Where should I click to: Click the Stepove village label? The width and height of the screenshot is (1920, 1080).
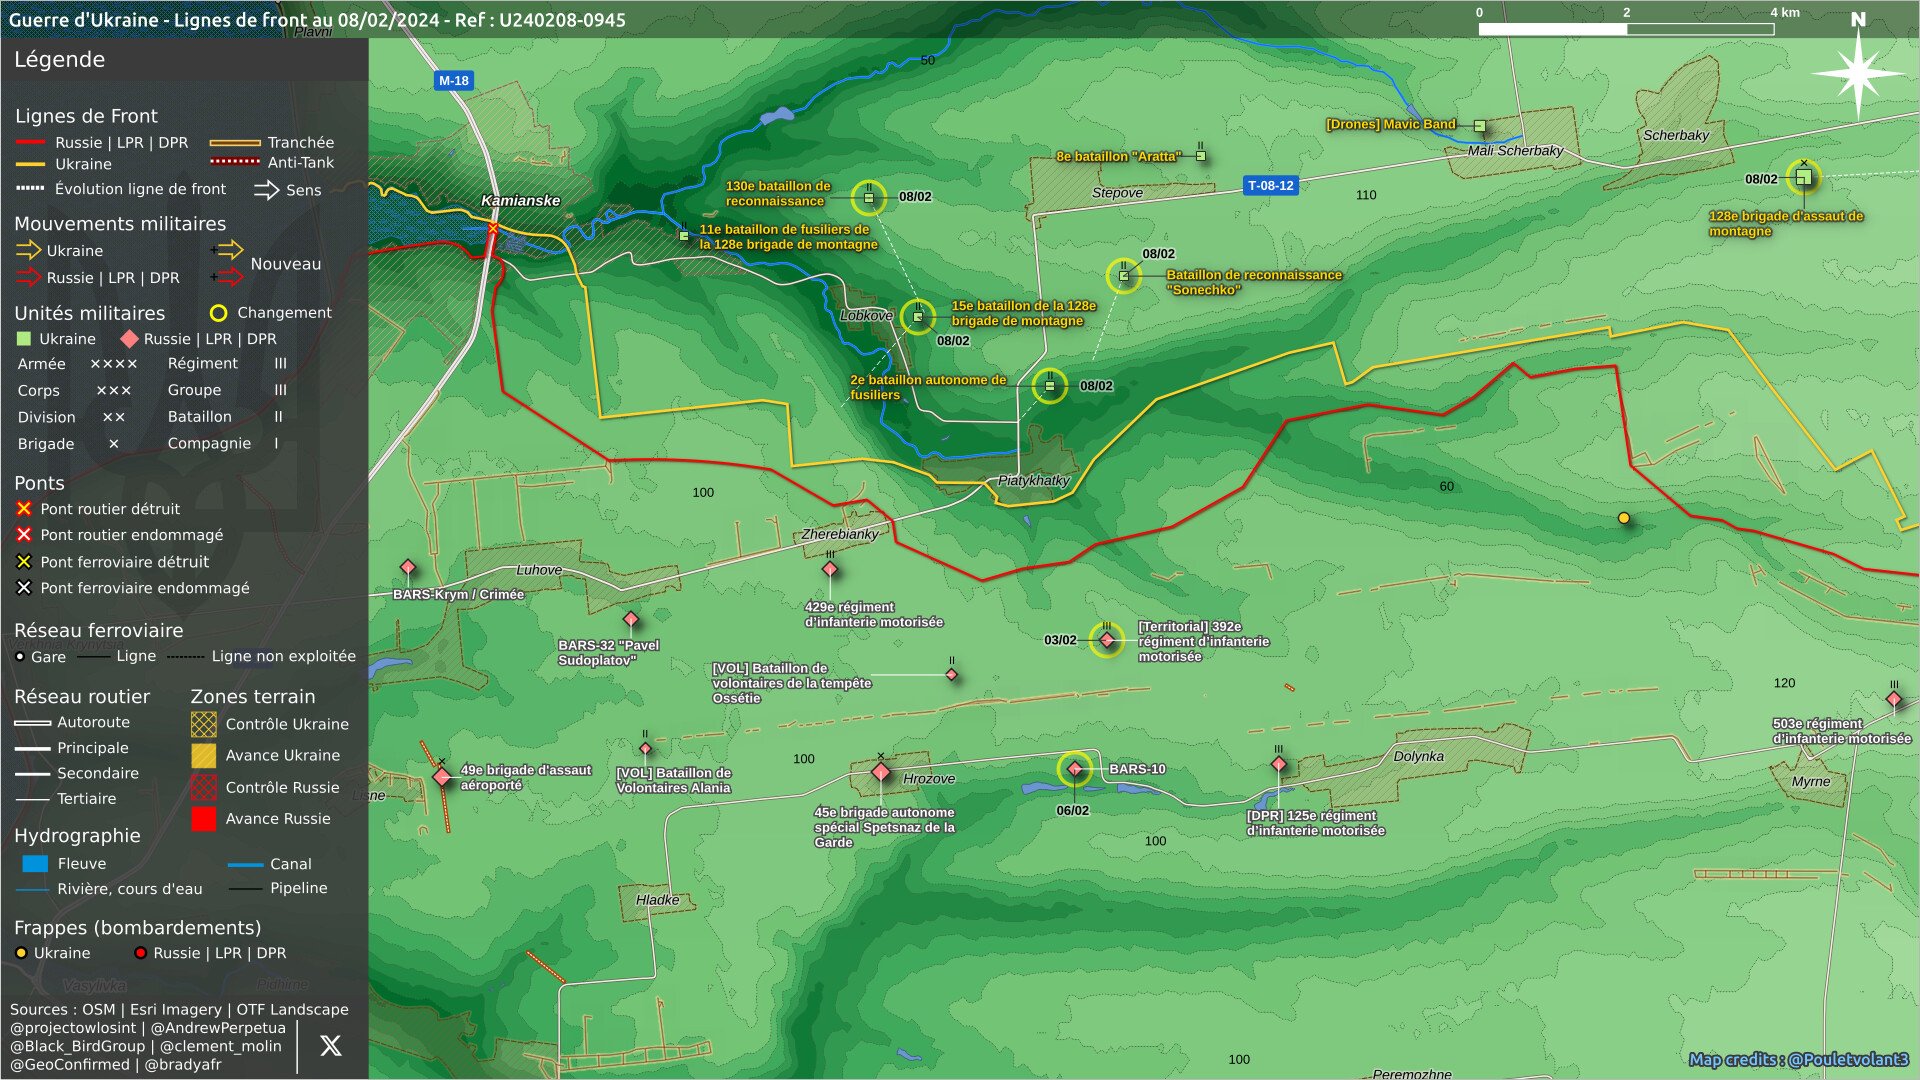pos(1117,193)
